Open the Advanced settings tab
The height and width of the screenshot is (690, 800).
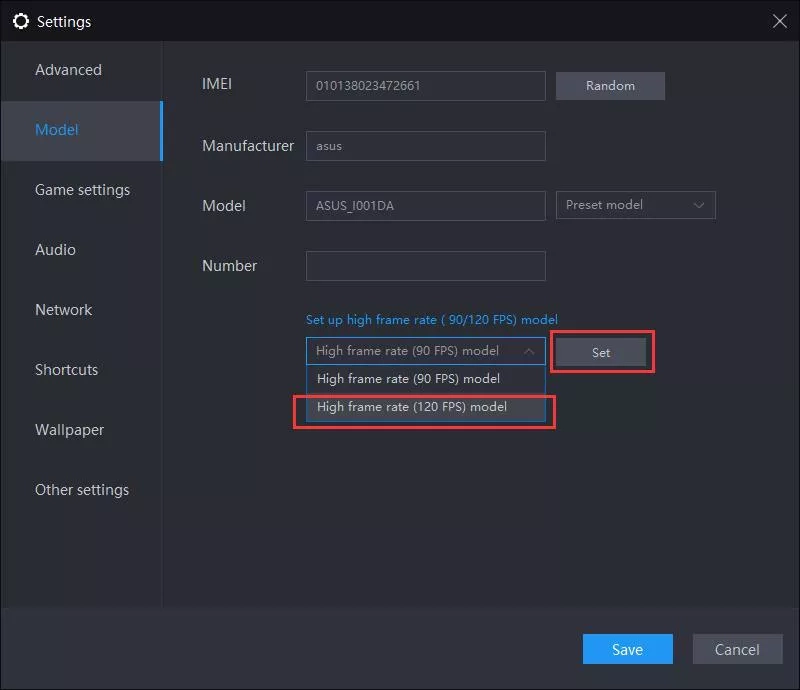tap(68, 70)
